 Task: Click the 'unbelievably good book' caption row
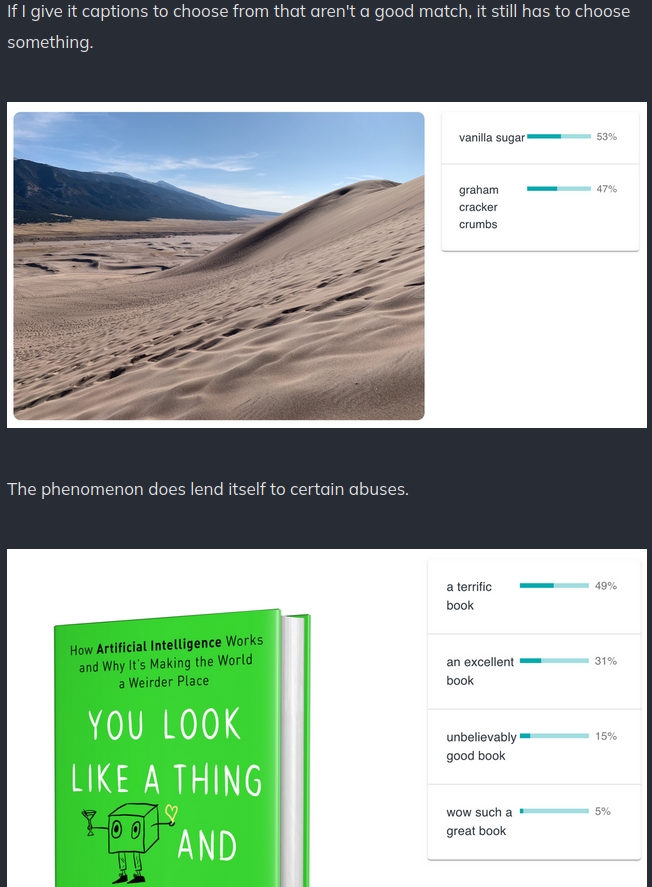tap(534, 747)
